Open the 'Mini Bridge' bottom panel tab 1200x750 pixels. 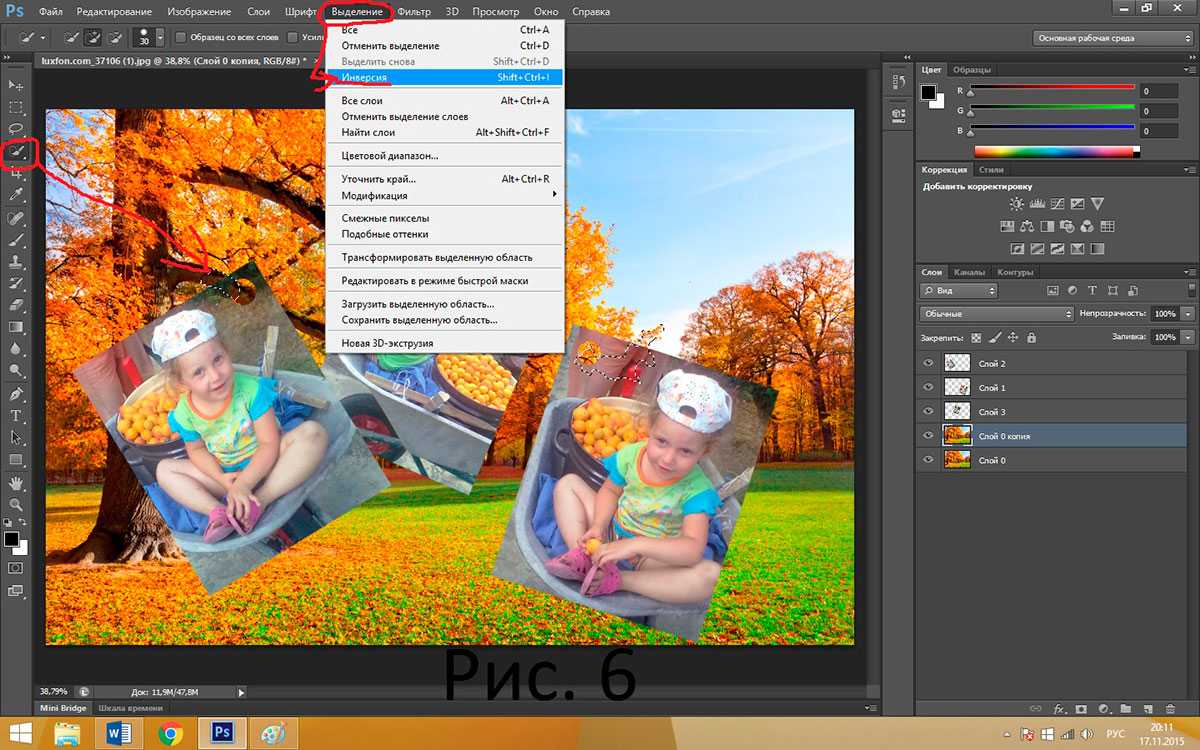pyautogui.click(x=62, y=708)
